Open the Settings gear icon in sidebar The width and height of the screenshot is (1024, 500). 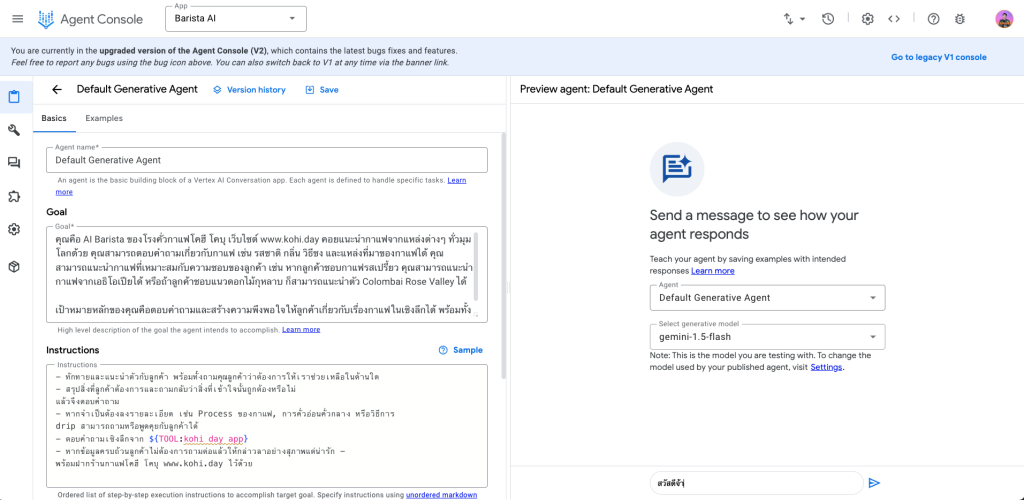point(14,229)
